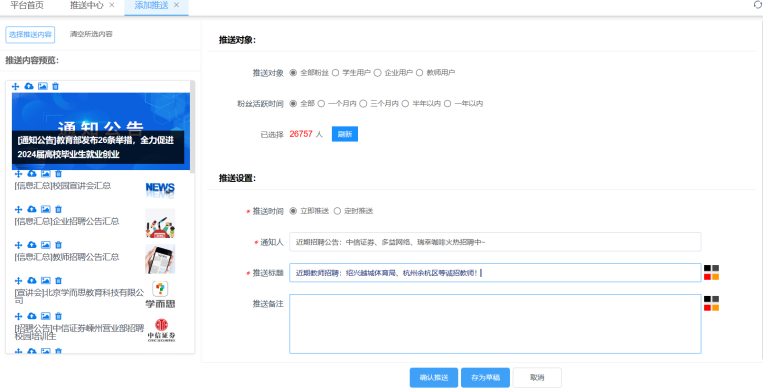This screenshot has width=763, height=390.
Task: Switch to 推送中心 tab
Action: tap(87, 5)
